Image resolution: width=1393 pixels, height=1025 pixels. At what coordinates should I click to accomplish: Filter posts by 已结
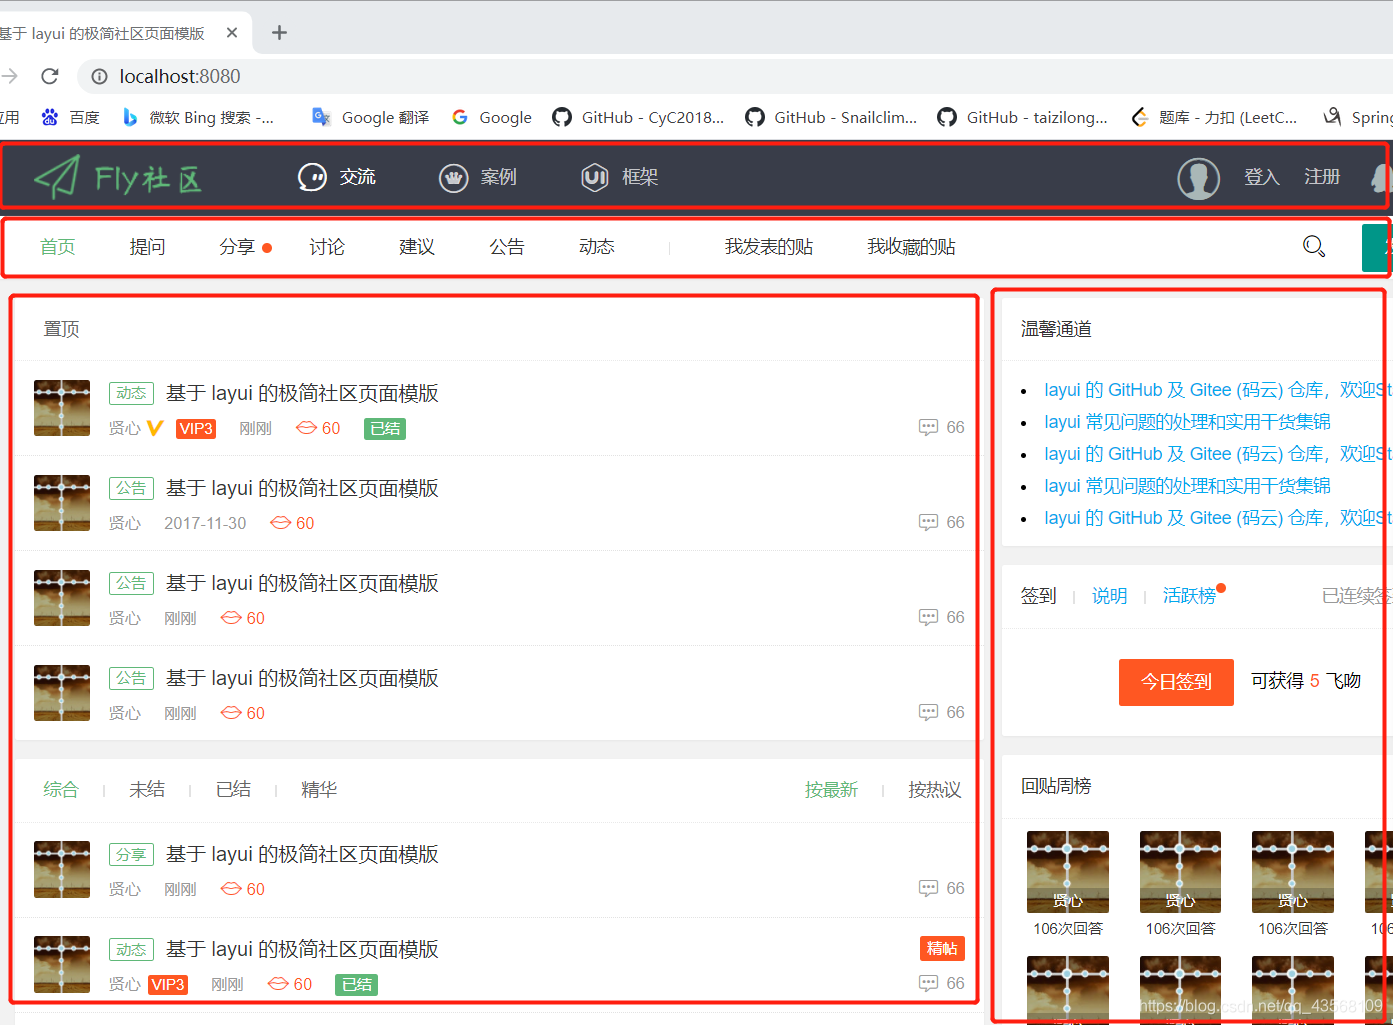(x=233, y=790)
